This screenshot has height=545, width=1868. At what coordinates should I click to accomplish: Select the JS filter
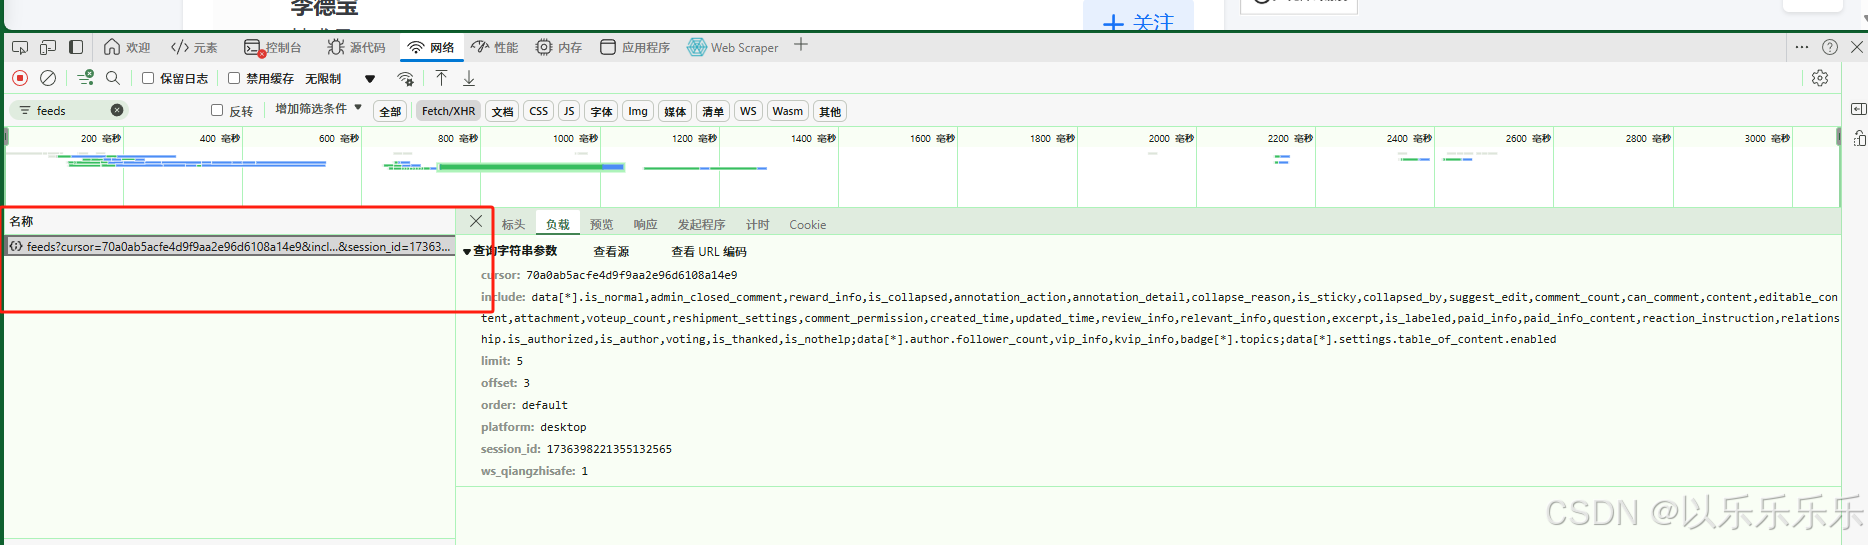pos(569,111)
